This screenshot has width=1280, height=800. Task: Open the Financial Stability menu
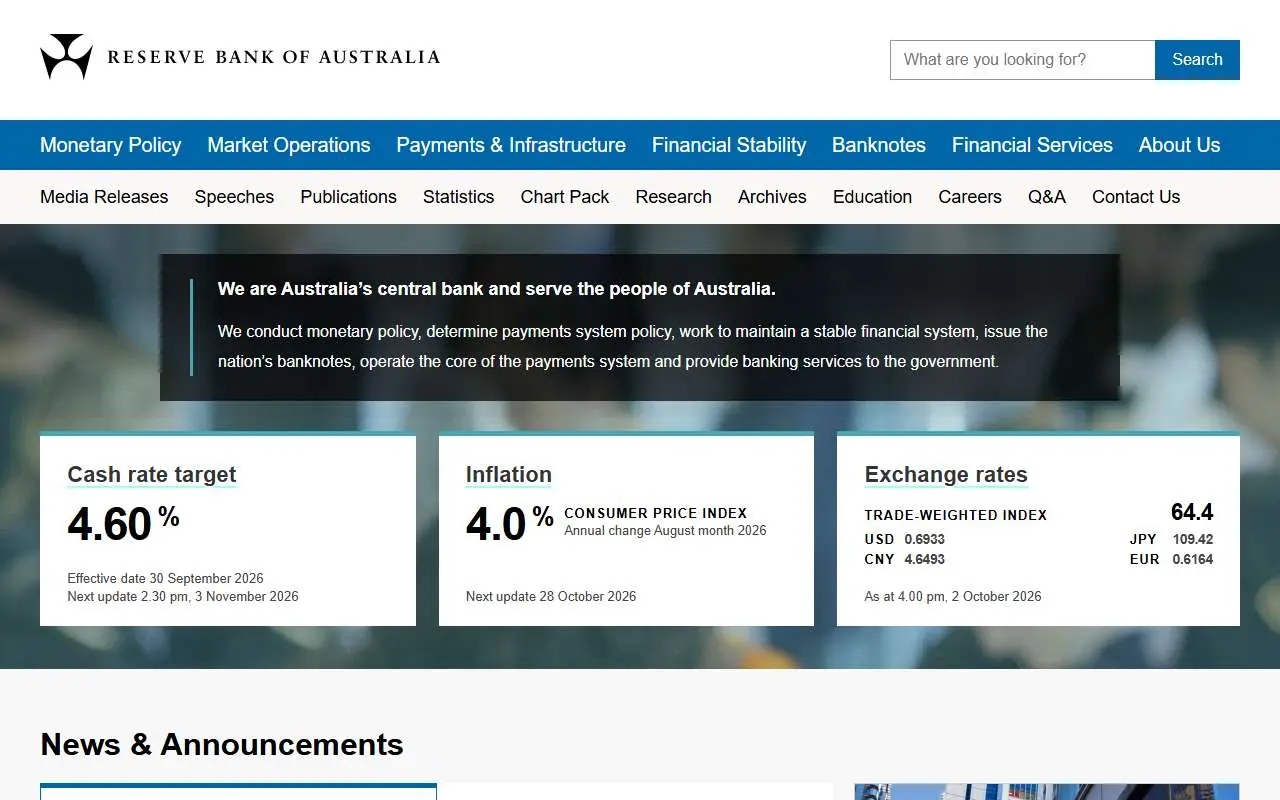point(729,145)
